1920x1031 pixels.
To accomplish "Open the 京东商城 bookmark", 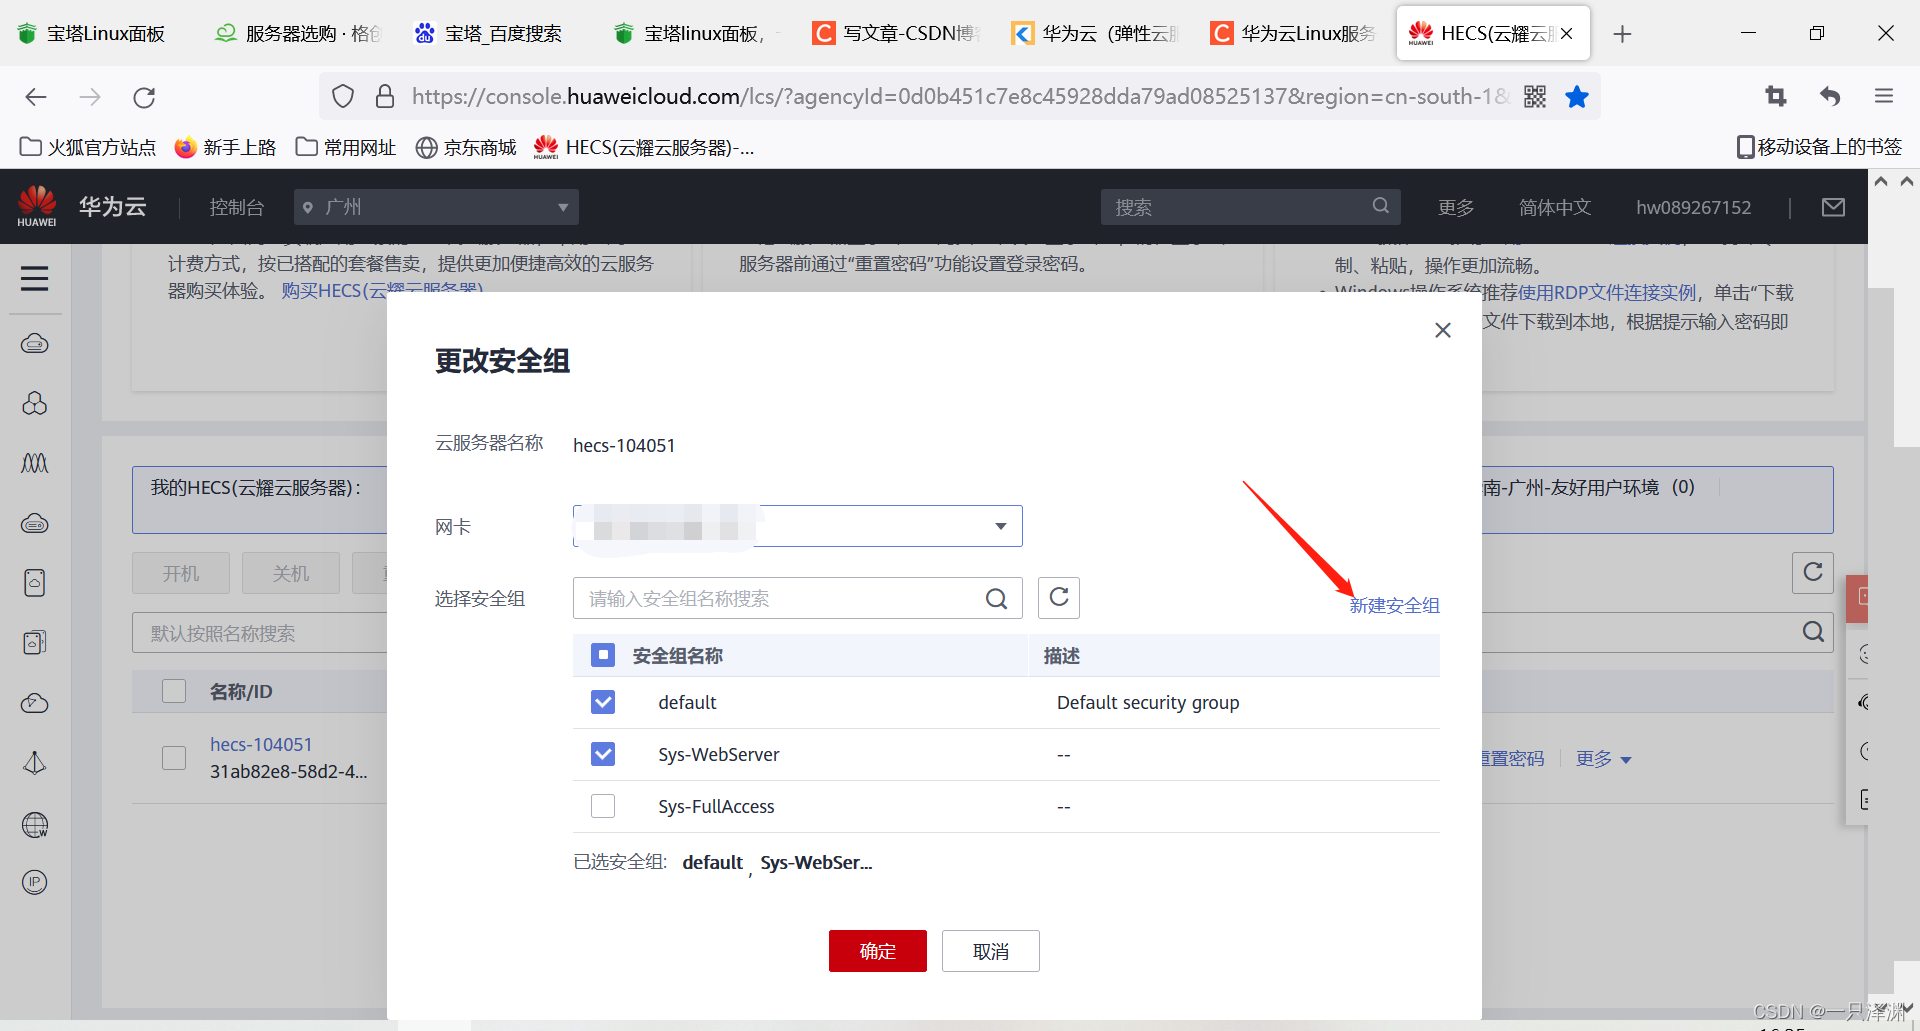I will click(466, 147).
